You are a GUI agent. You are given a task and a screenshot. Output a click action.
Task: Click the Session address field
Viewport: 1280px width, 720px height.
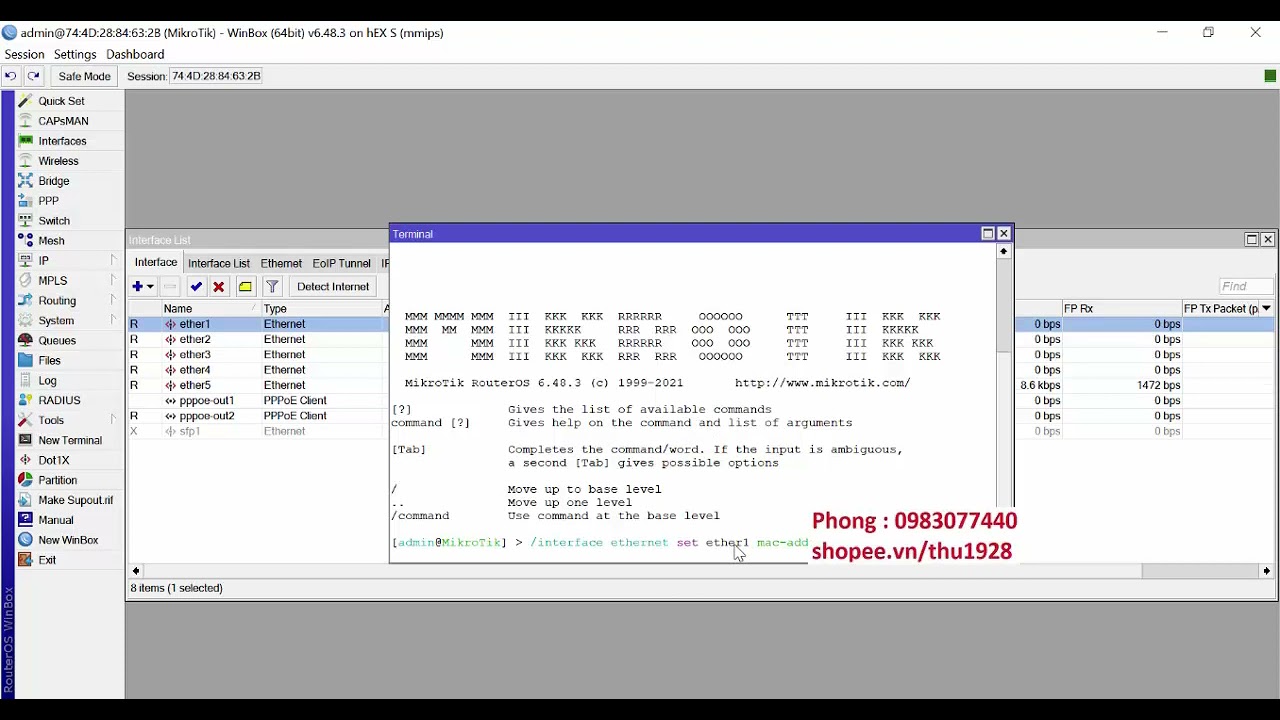tap(216, 76)
